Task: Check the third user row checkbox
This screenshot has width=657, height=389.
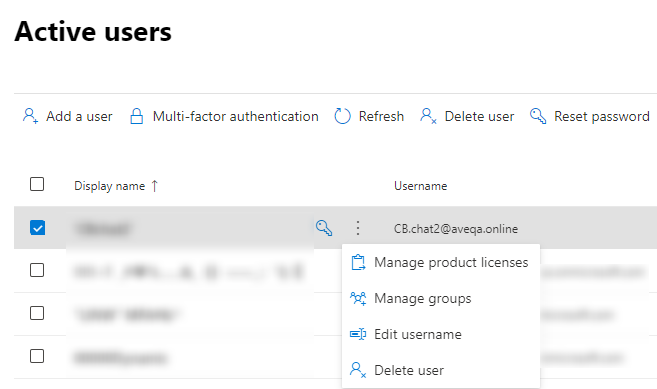Action: (37, 313)
